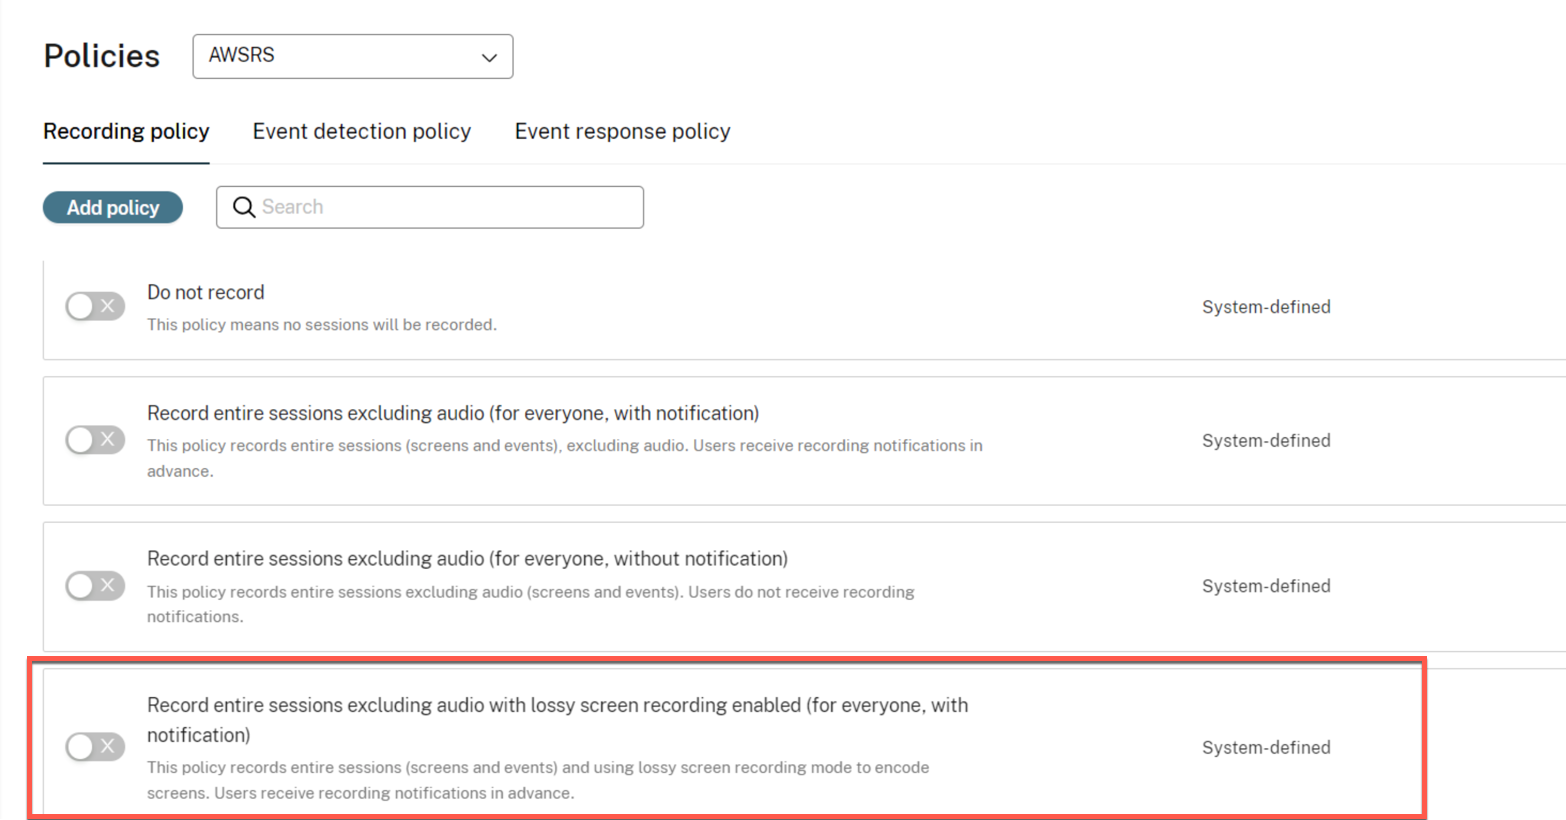
Task: Click the 'for everyone, with notification)' policy title
Action: coord(453,414)
